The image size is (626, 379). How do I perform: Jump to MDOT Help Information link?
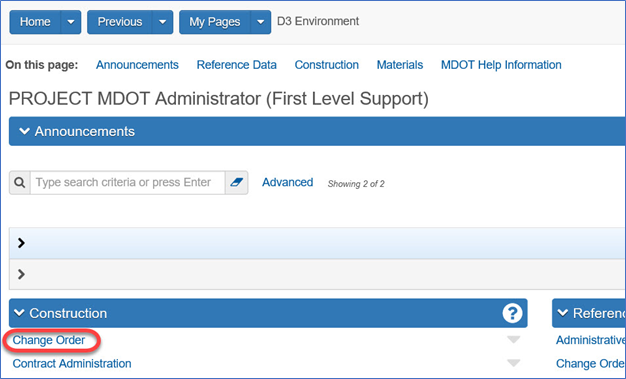coord(501,65)
